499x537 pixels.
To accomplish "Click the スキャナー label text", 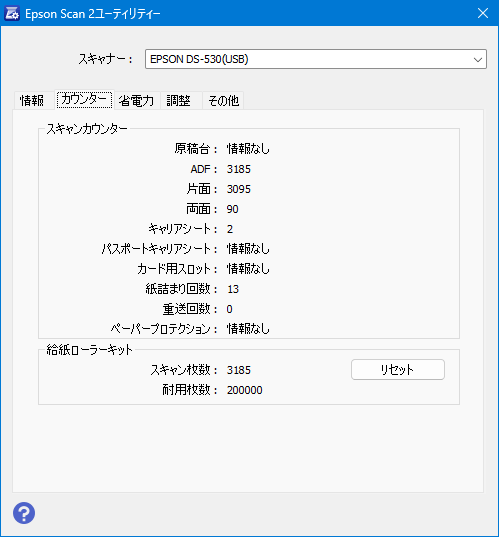I will 105,59.
